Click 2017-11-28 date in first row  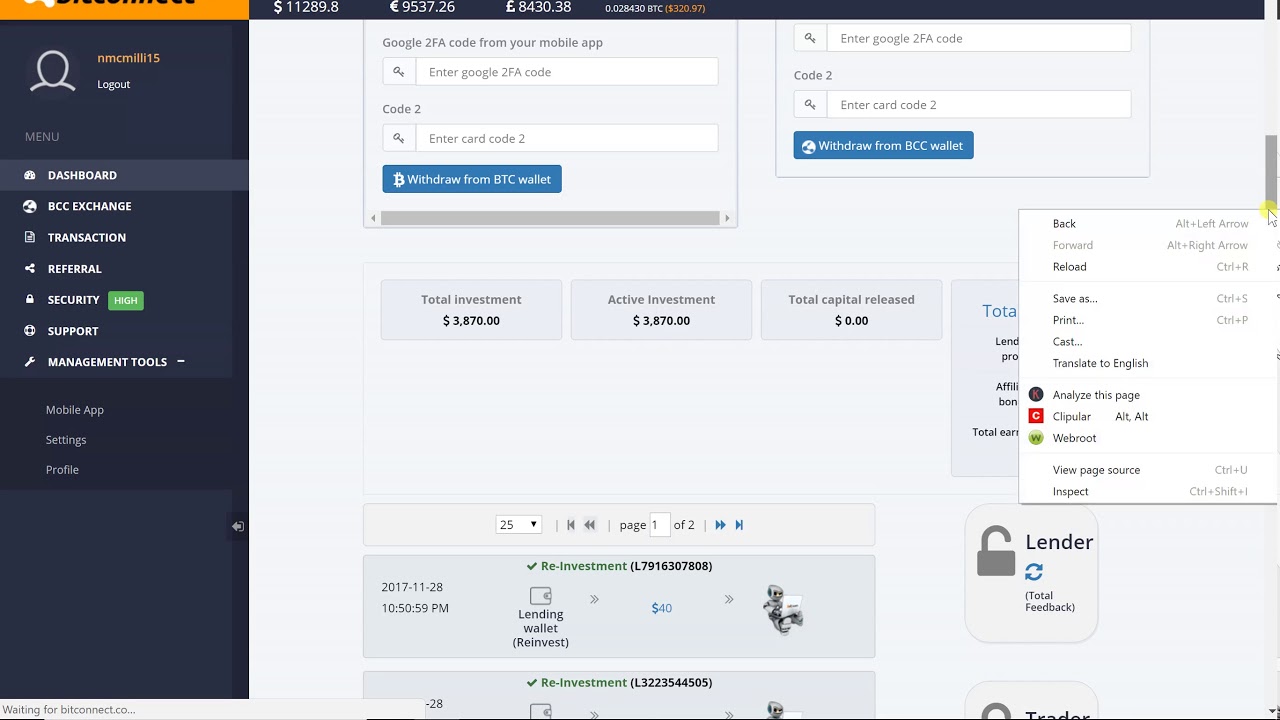412,587
